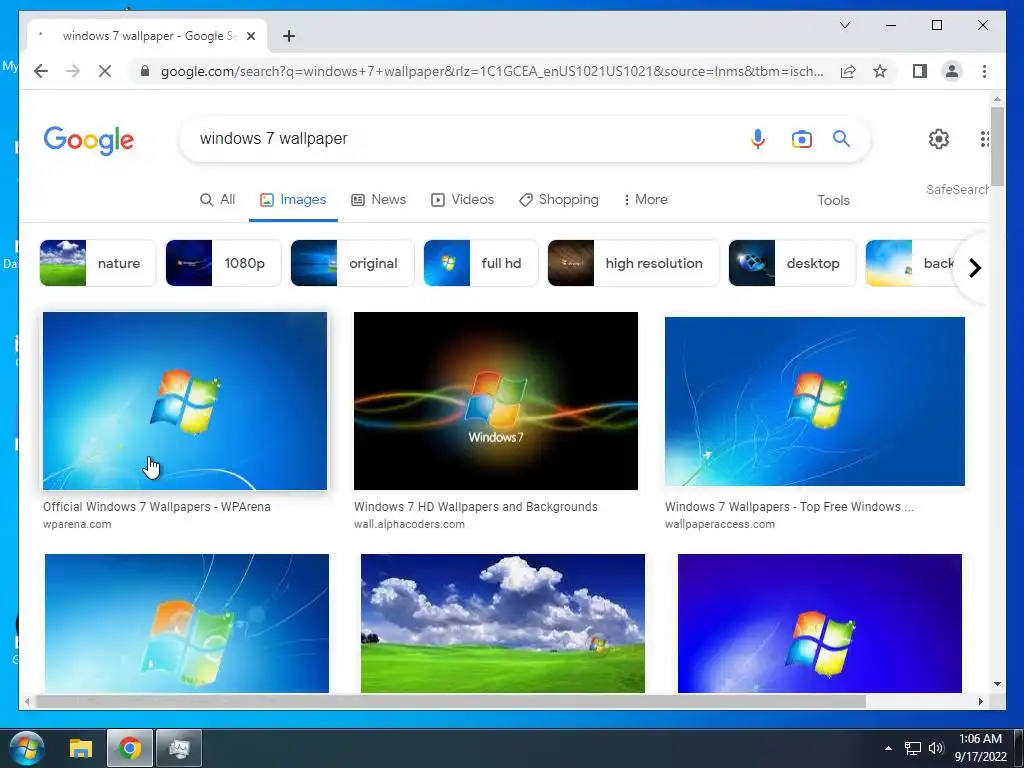This screenshot has width=1024, height=768.
Task: Open Windows 7 HD Wallpapers and Backgrounds link
Action: point(475,507)
